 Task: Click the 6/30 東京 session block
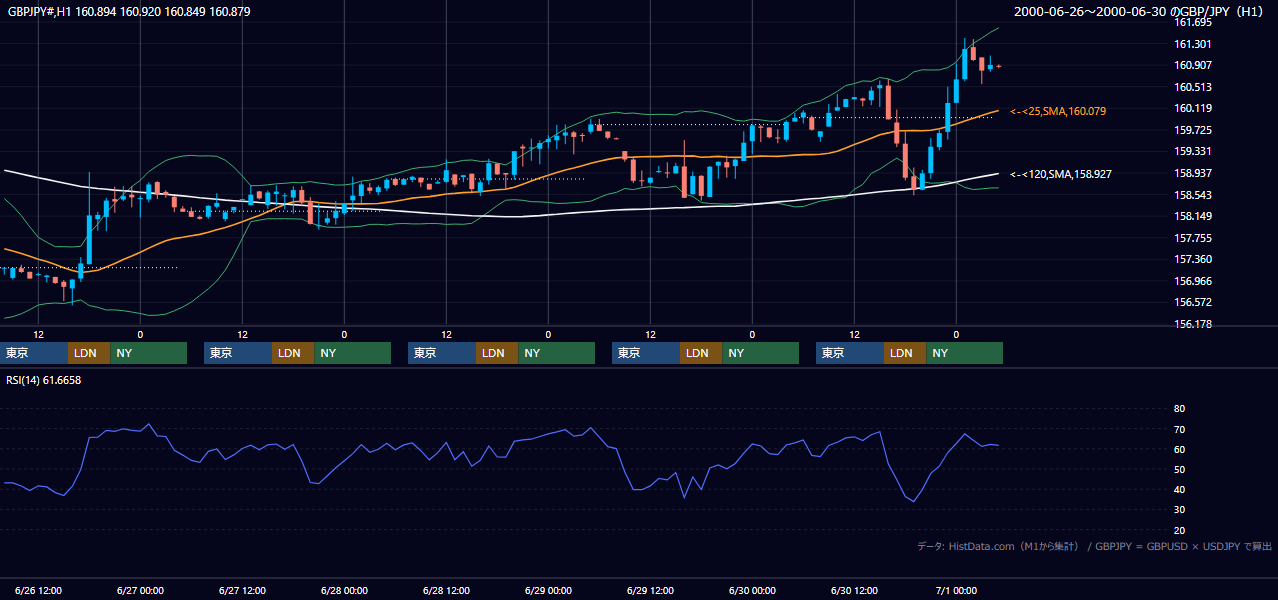[850, 353]
